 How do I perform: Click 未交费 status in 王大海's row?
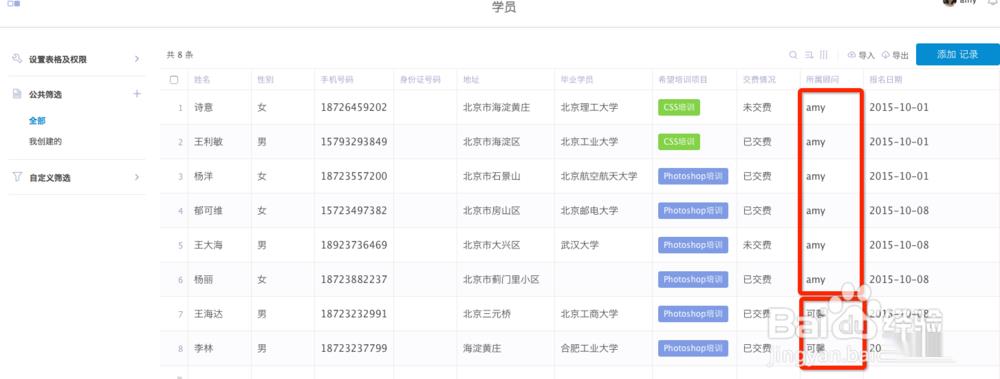(757, 245)
